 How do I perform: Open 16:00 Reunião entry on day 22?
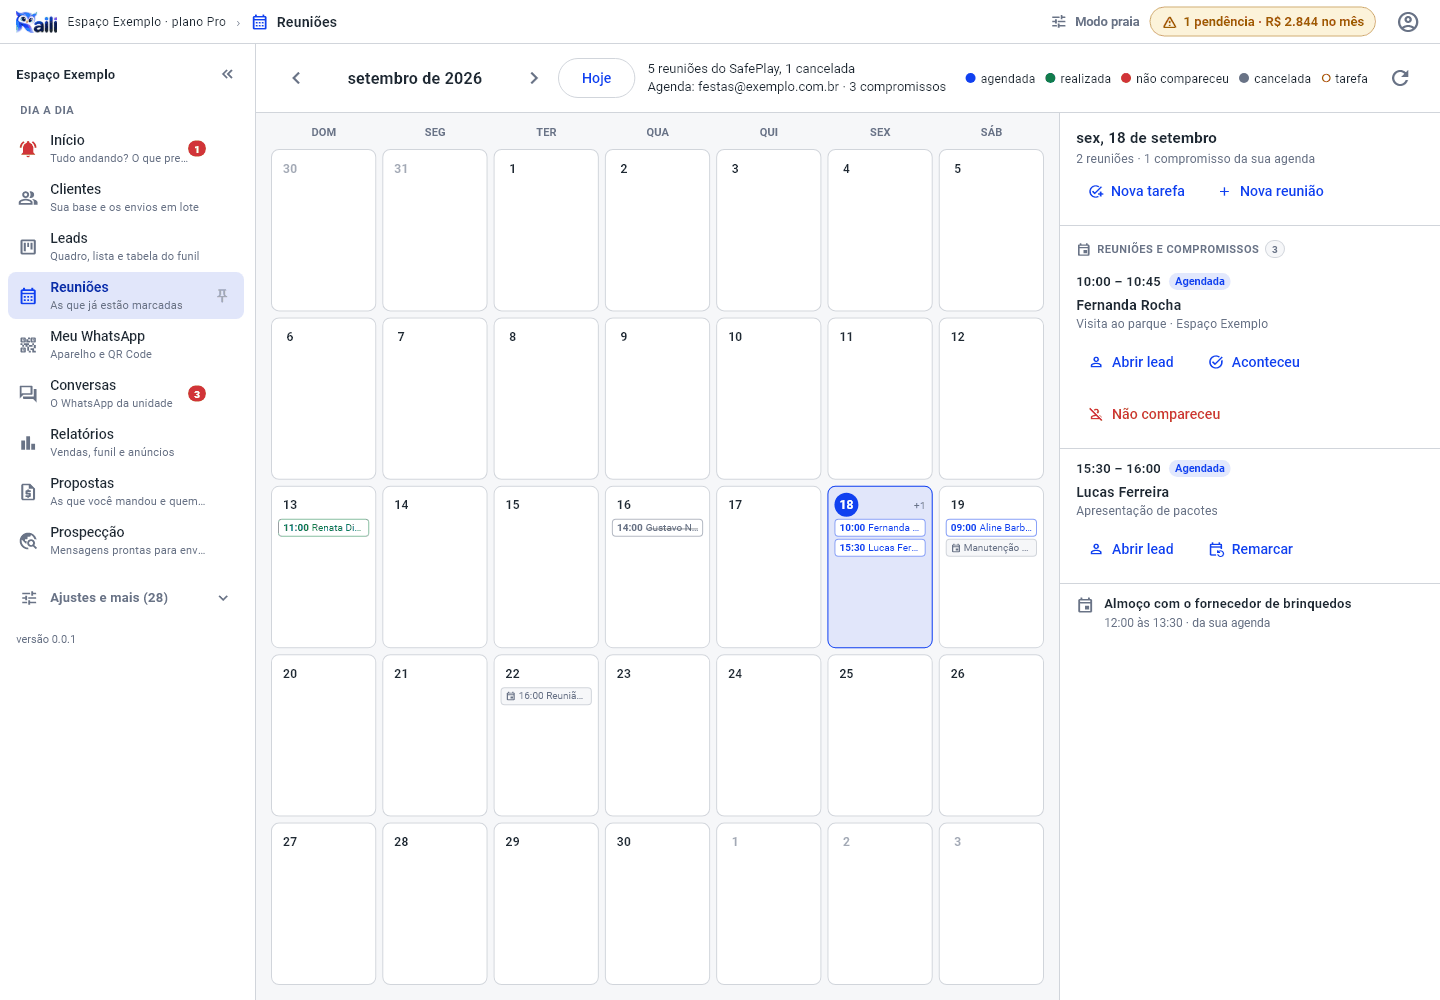pyautogui.click(x=546, y=696)
